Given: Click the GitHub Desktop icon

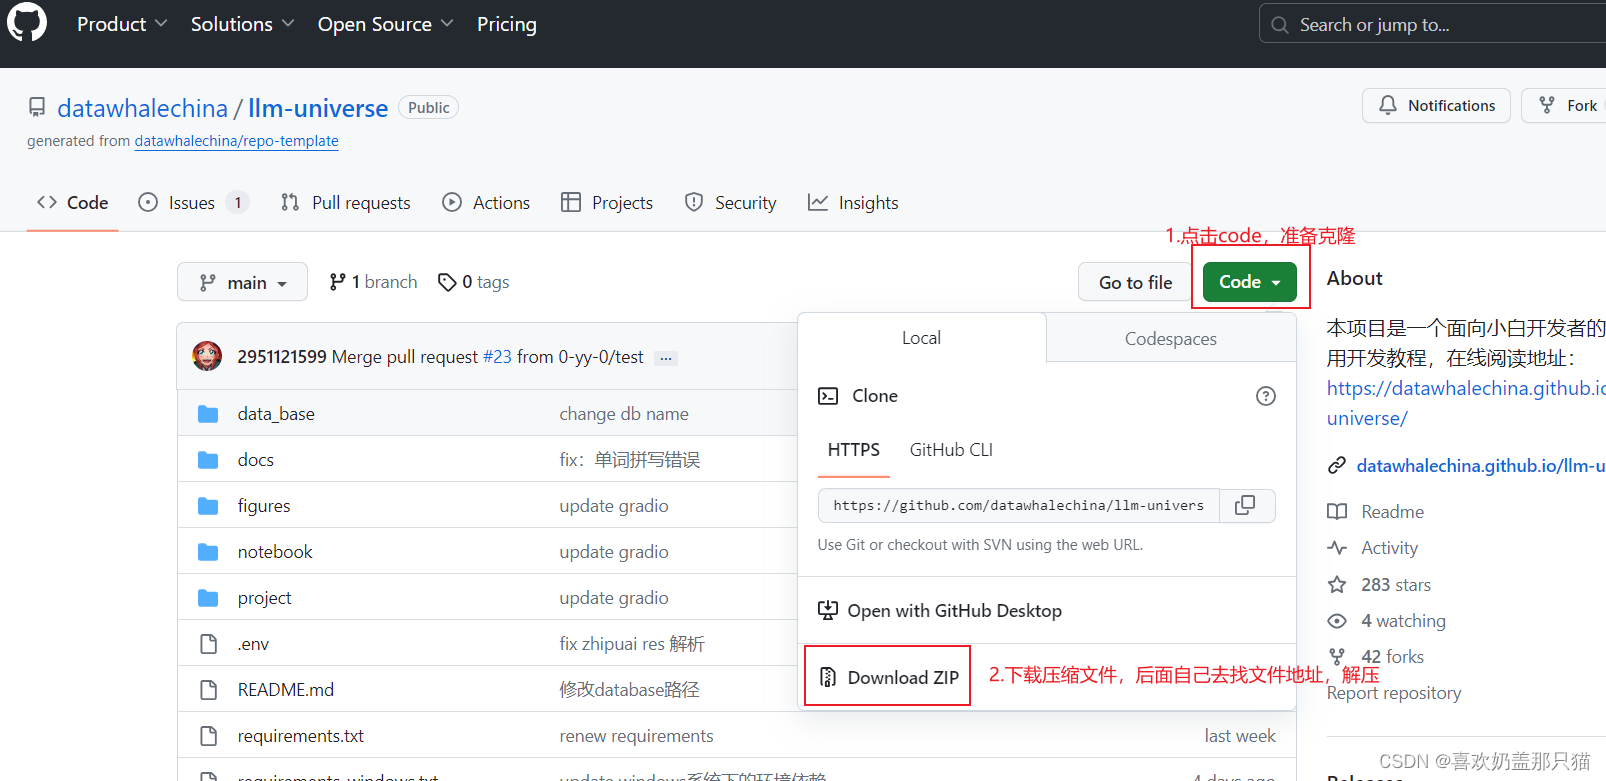Looking at the screenshot, I should point(828,610).
